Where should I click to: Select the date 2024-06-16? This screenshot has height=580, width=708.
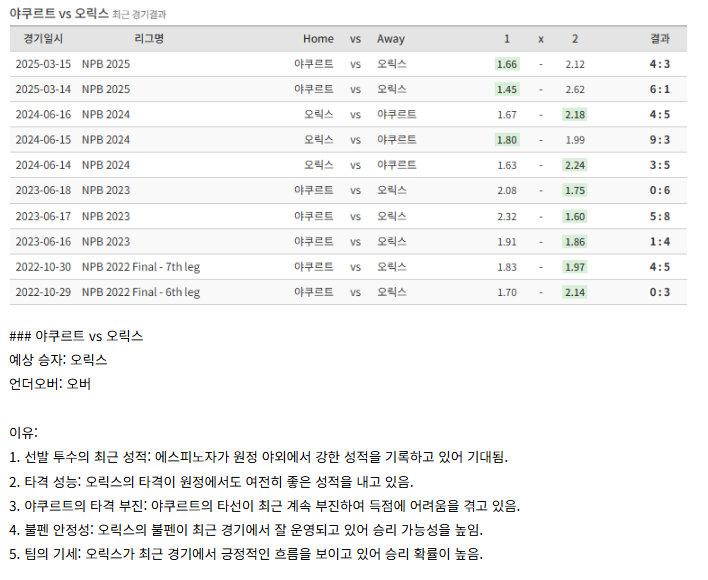pos(43,115)
